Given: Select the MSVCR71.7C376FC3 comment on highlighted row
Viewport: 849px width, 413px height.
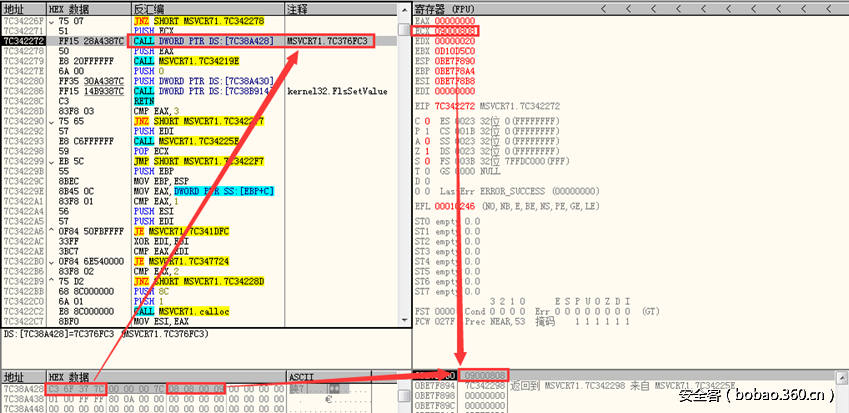Looking at the screenshot, I should (328, 41).
